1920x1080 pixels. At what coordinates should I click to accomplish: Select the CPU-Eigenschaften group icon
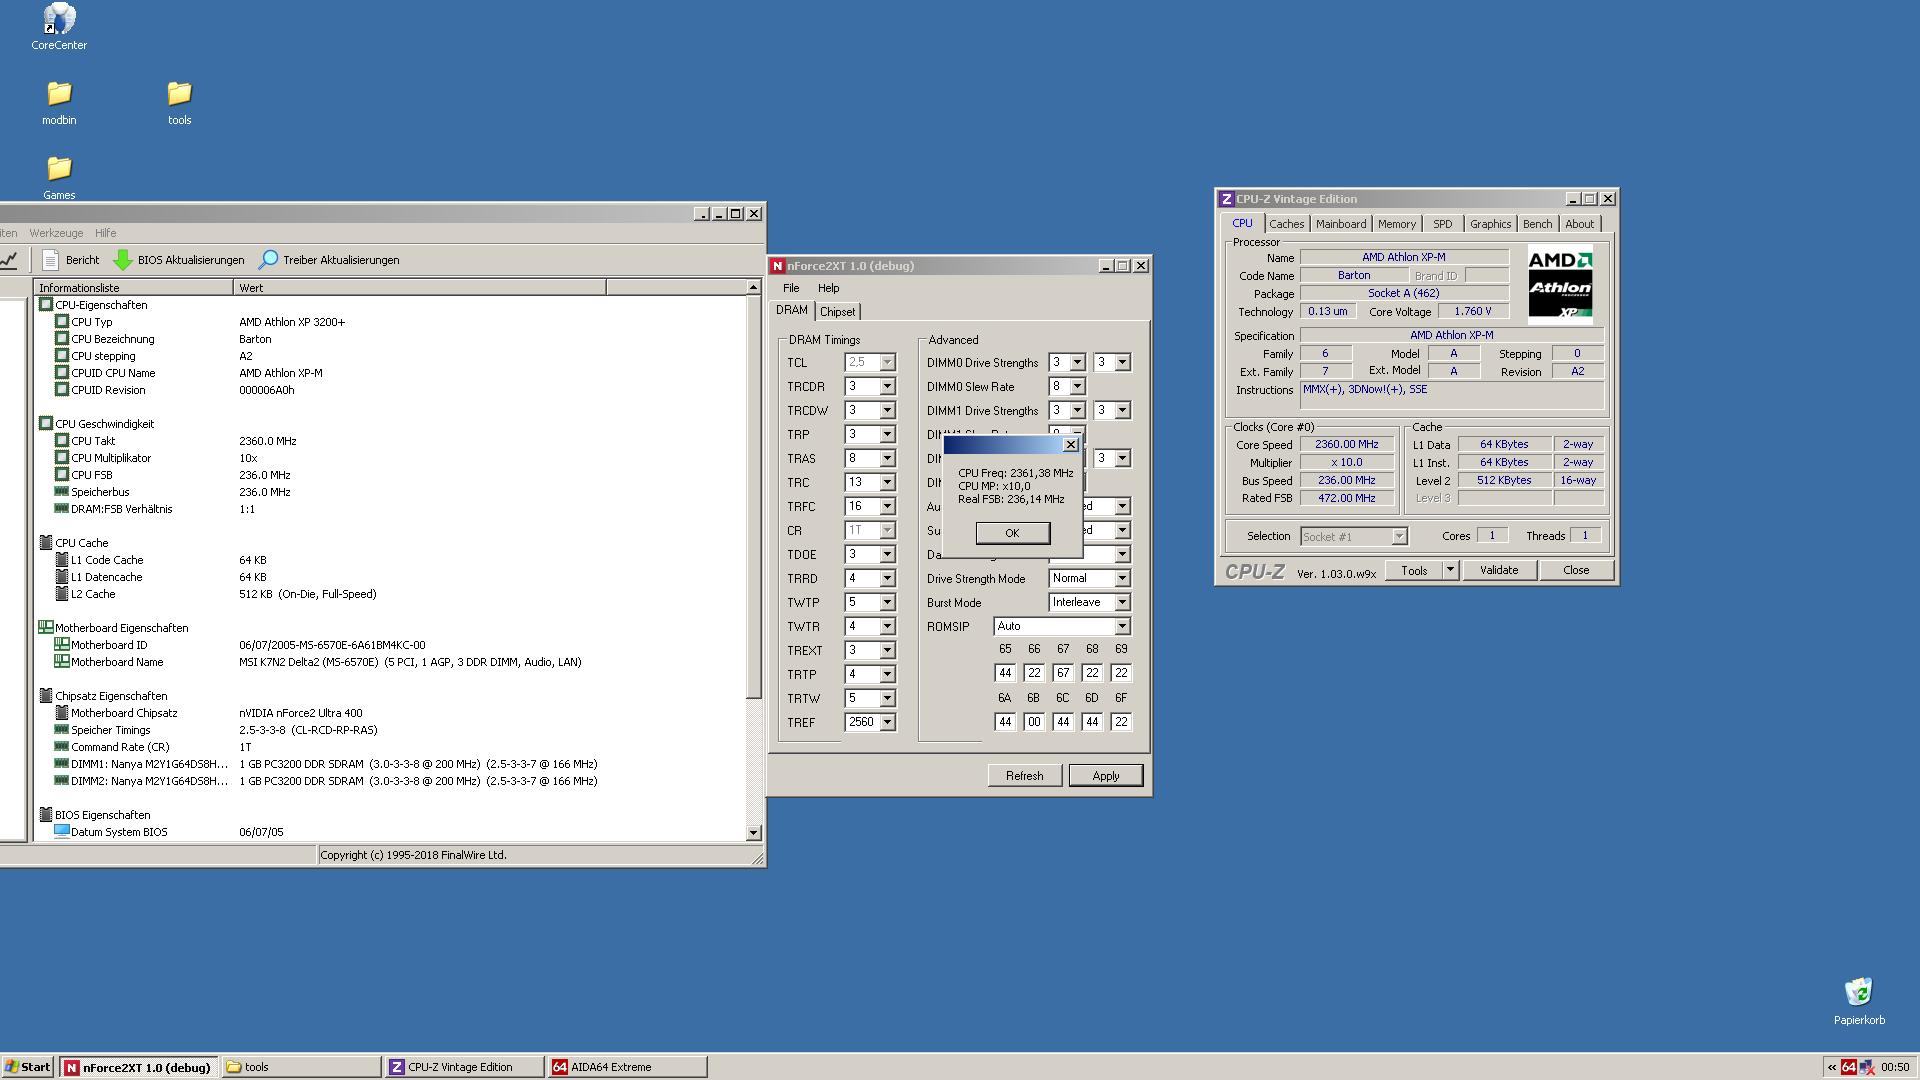click(46, 305)
